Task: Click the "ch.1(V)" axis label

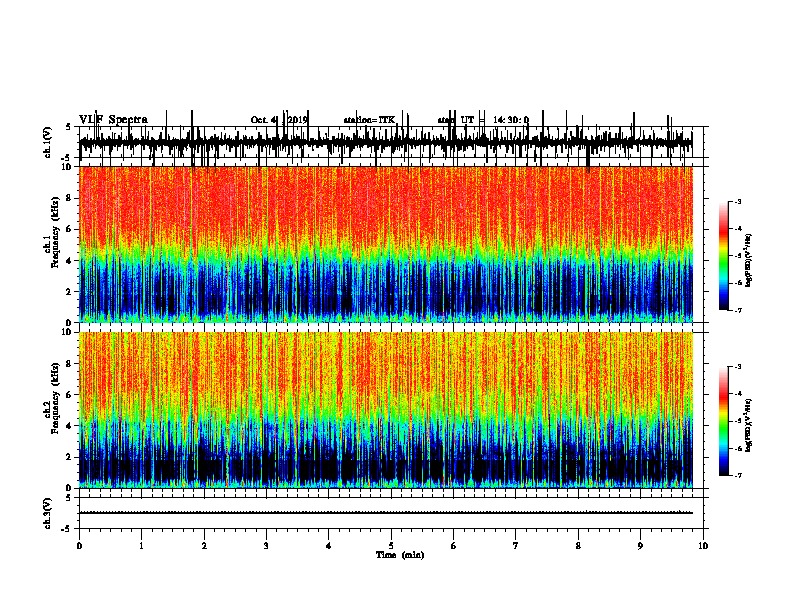Action: pyautogui.click(x=48, y=142)
